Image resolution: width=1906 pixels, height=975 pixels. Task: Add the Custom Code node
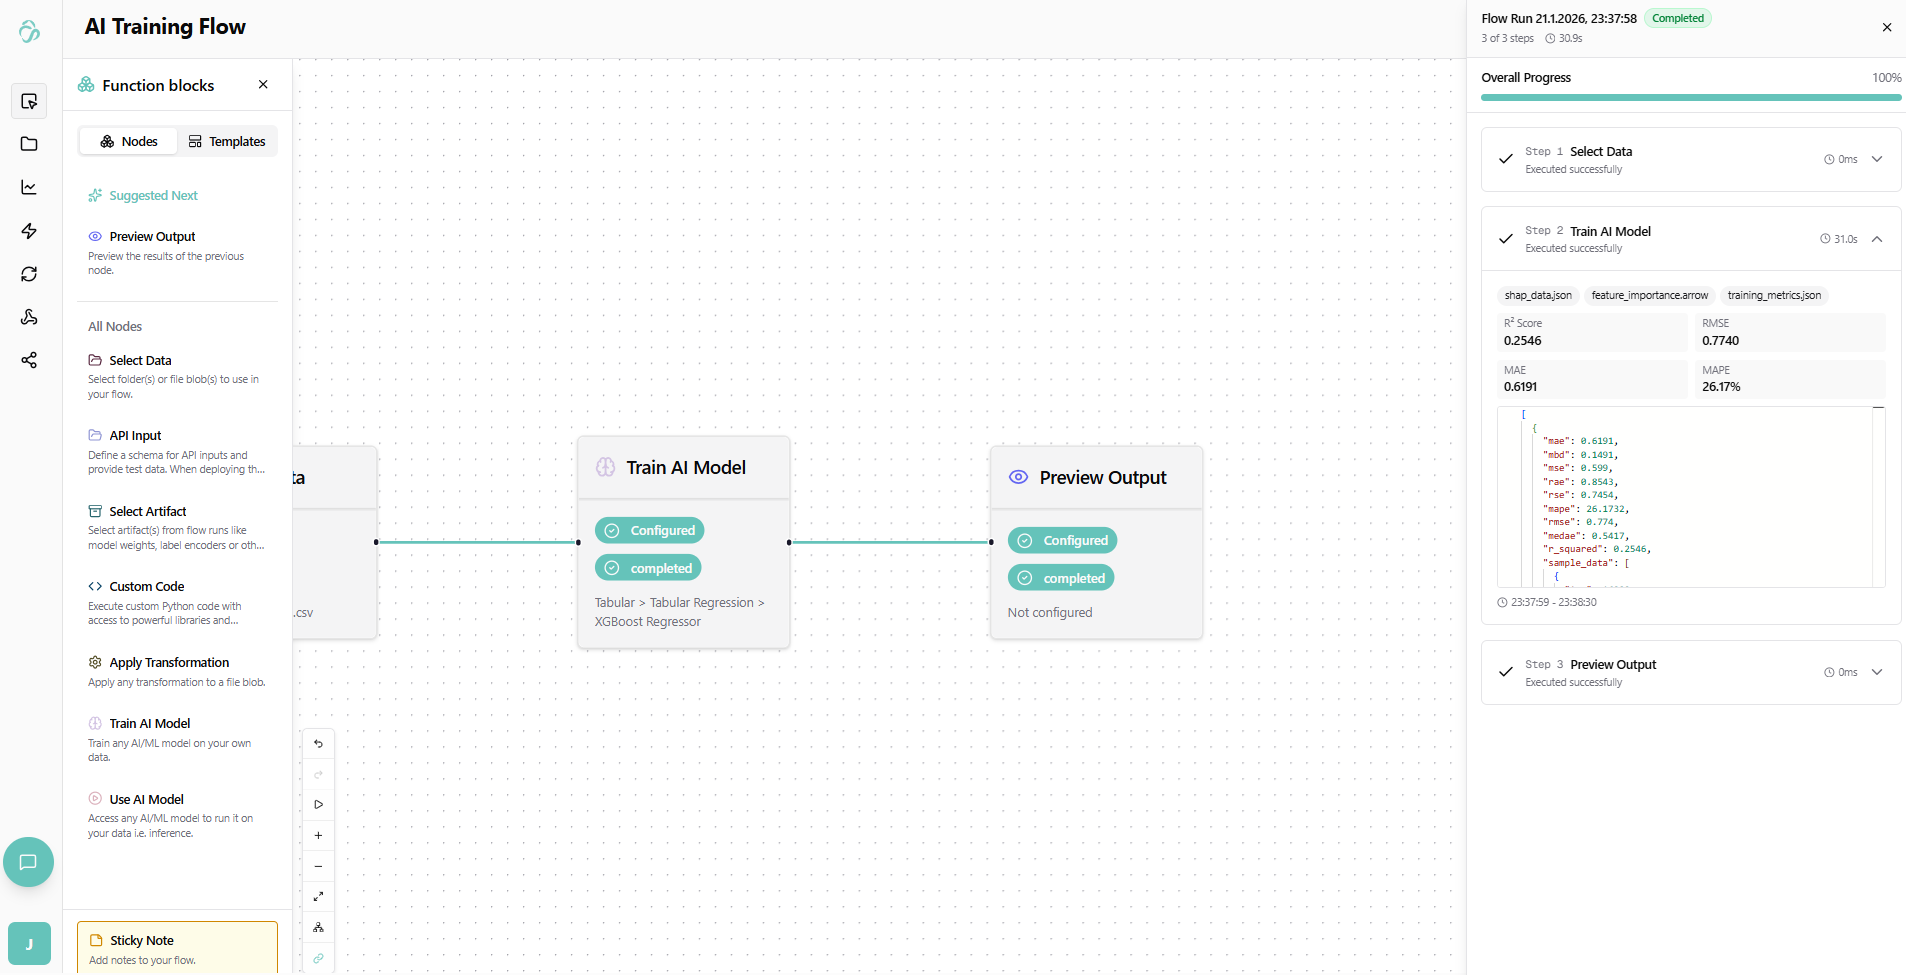pyautogui.click(x=147, y=587)
